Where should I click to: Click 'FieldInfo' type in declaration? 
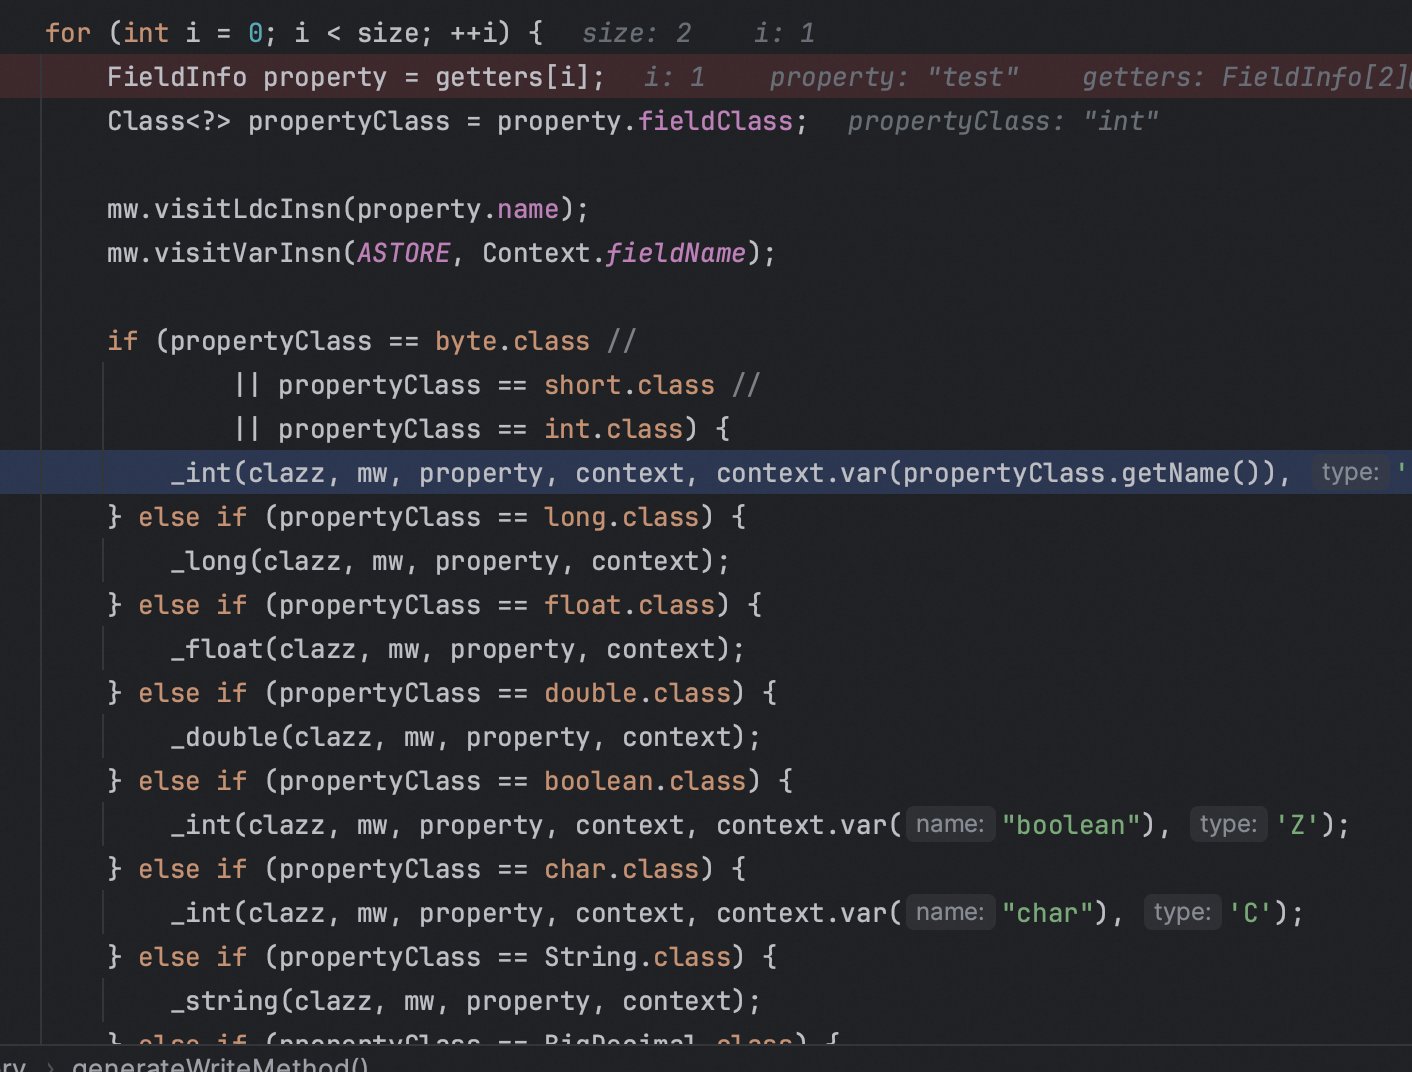click(177, 77)
